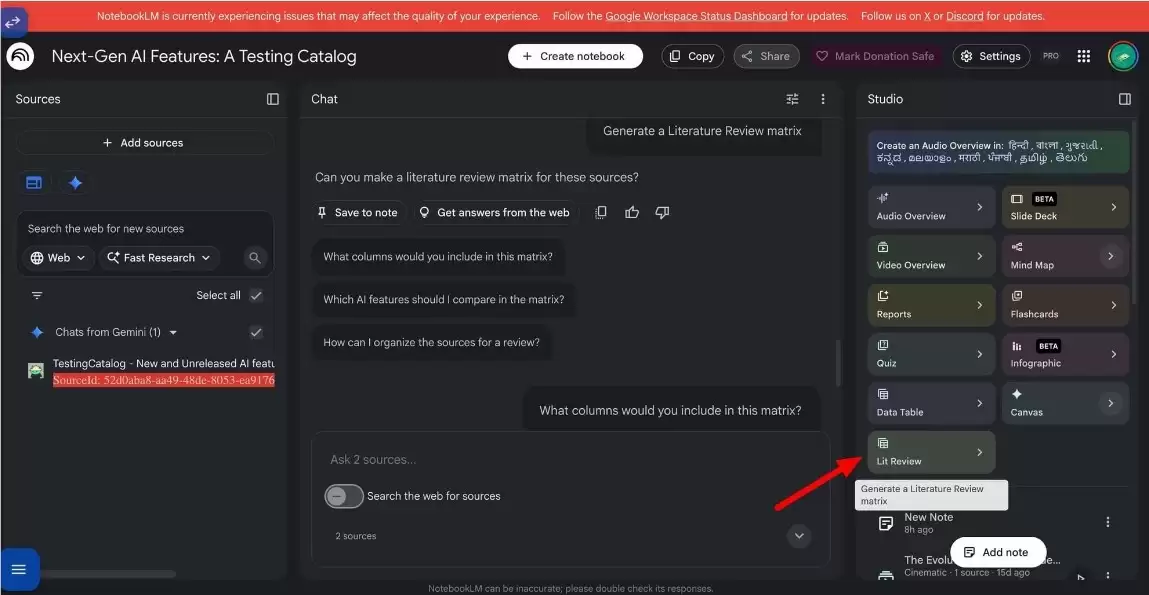Open Data Table tile
This screenshot has height=595, width=1149.
(931, 404)
